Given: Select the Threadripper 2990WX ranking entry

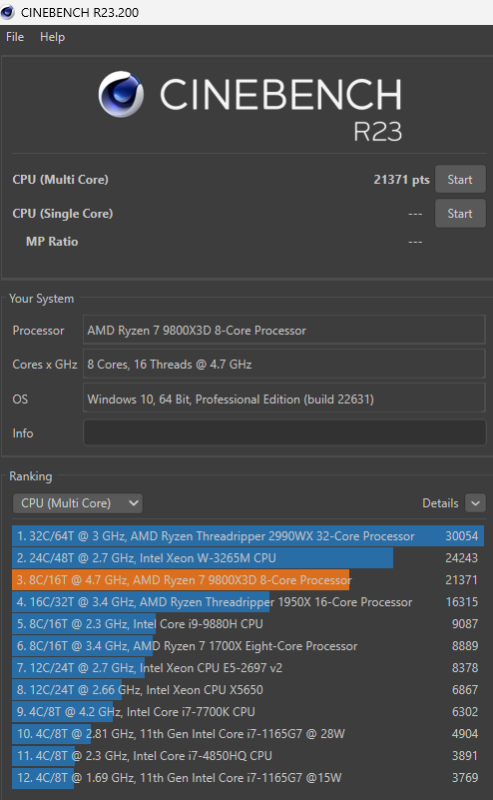Looking at the screenshot, I should (x=248, y=536).
